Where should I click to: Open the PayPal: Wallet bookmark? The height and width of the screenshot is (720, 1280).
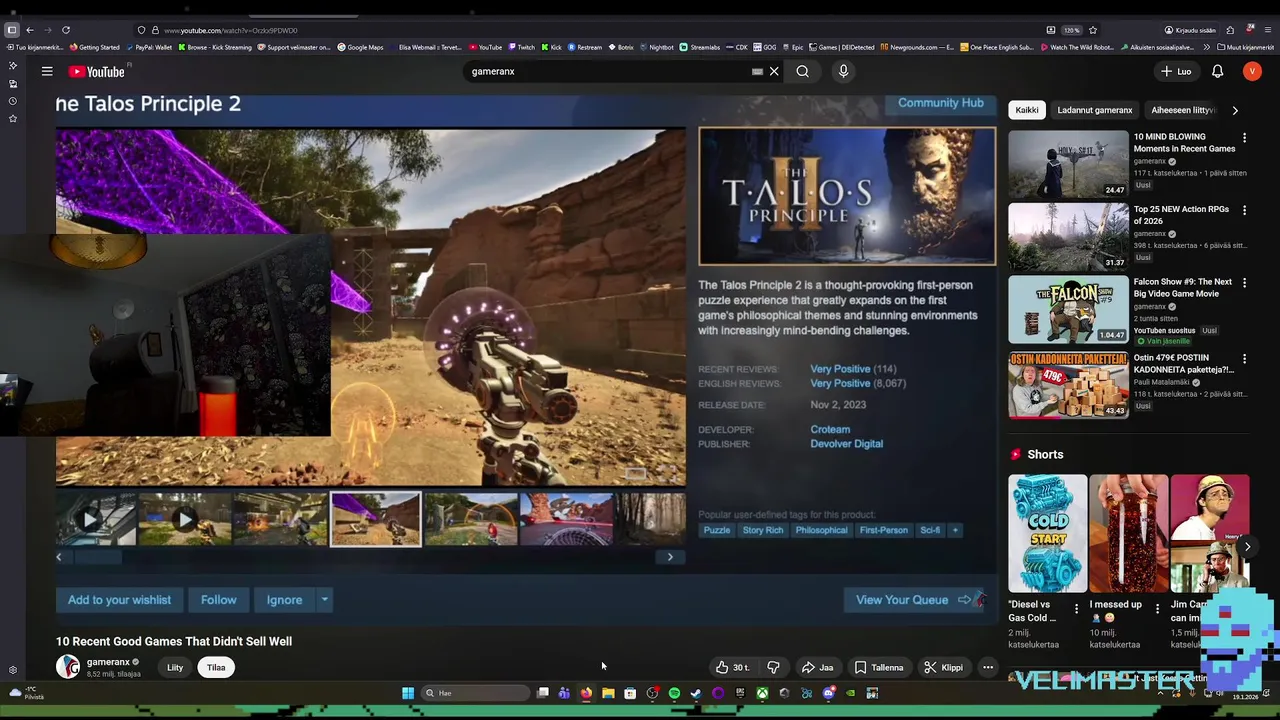149,47
